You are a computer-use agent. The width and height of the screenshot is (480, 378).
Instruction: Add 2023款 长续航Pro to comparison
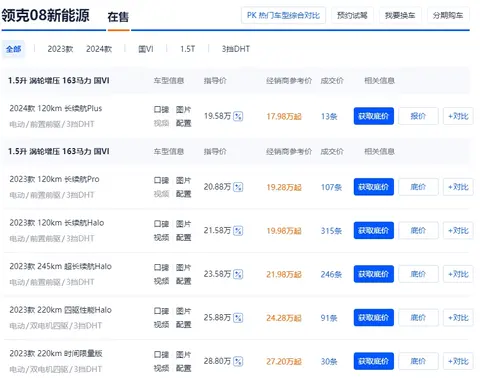point(458,187)
